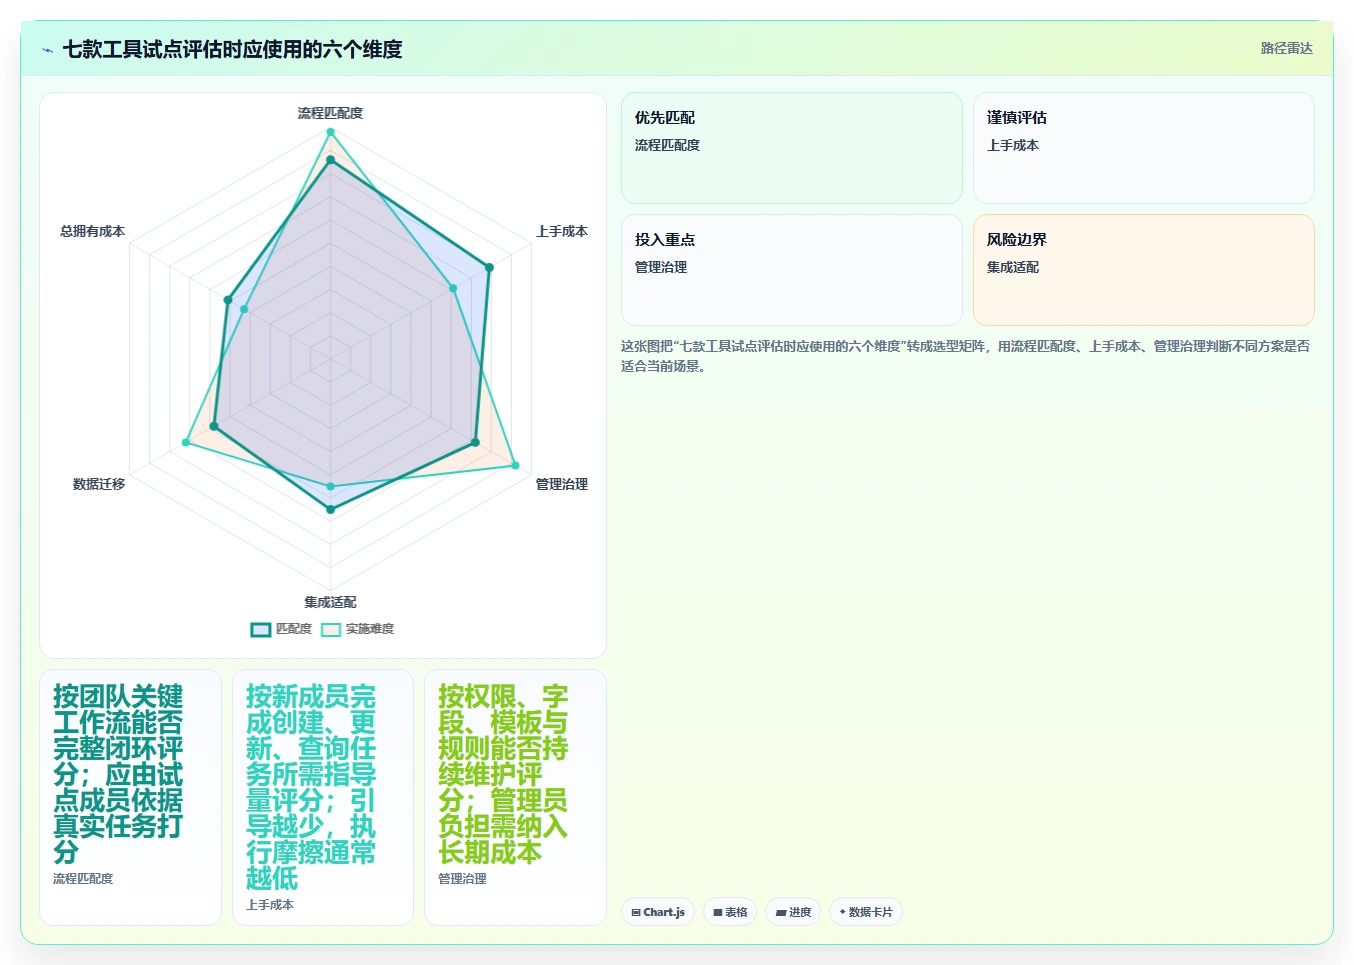
Task: Select the 投入重点 card
Action: click(792, 270)
